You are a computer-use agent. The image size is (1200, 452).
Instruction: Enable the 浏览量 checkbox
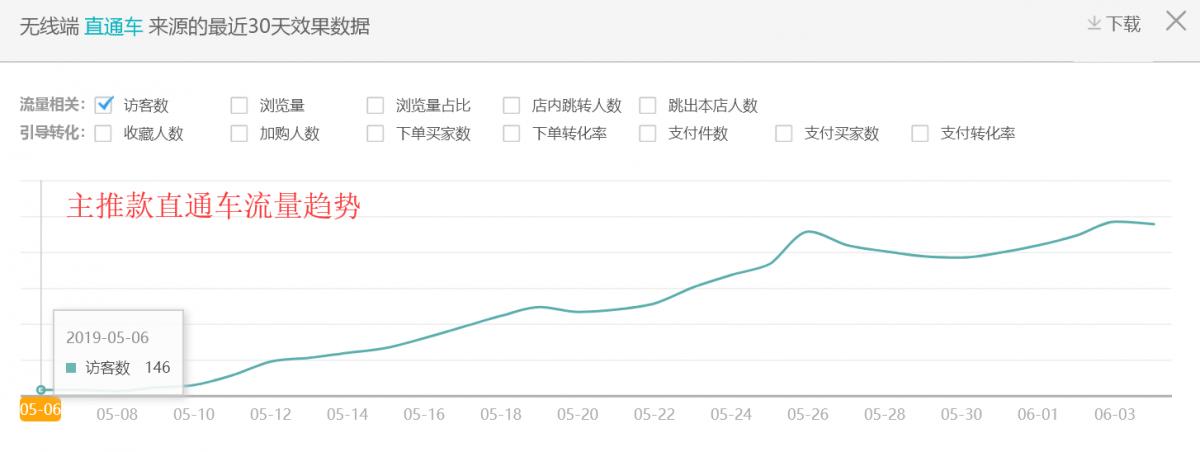[x=239, y=105]
